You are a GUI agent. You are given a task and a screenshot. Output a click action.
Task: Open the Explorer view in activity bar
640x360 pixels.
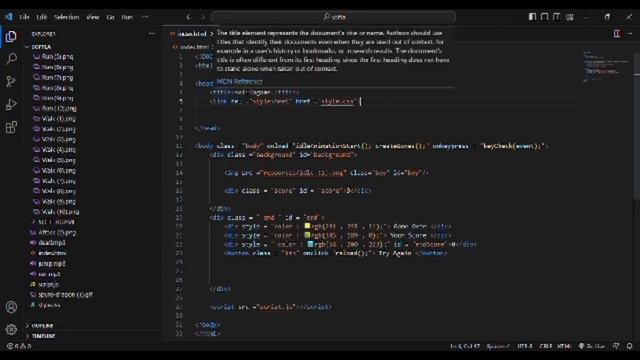click(x=11, y=37)
